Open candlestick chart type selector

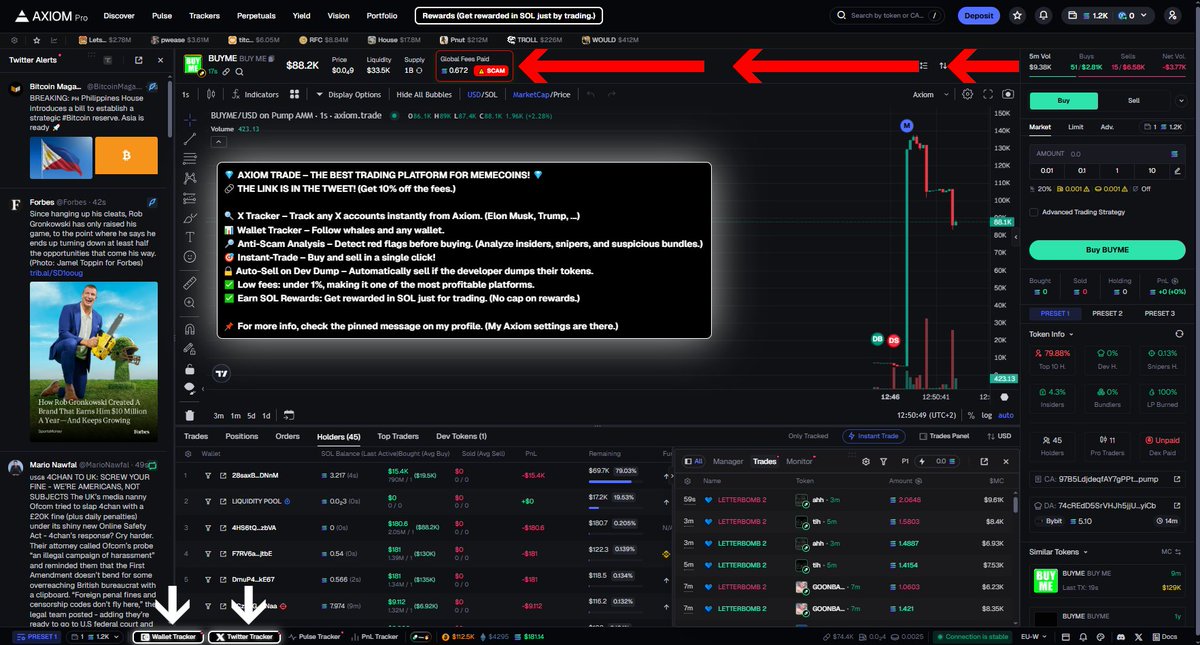211,94
